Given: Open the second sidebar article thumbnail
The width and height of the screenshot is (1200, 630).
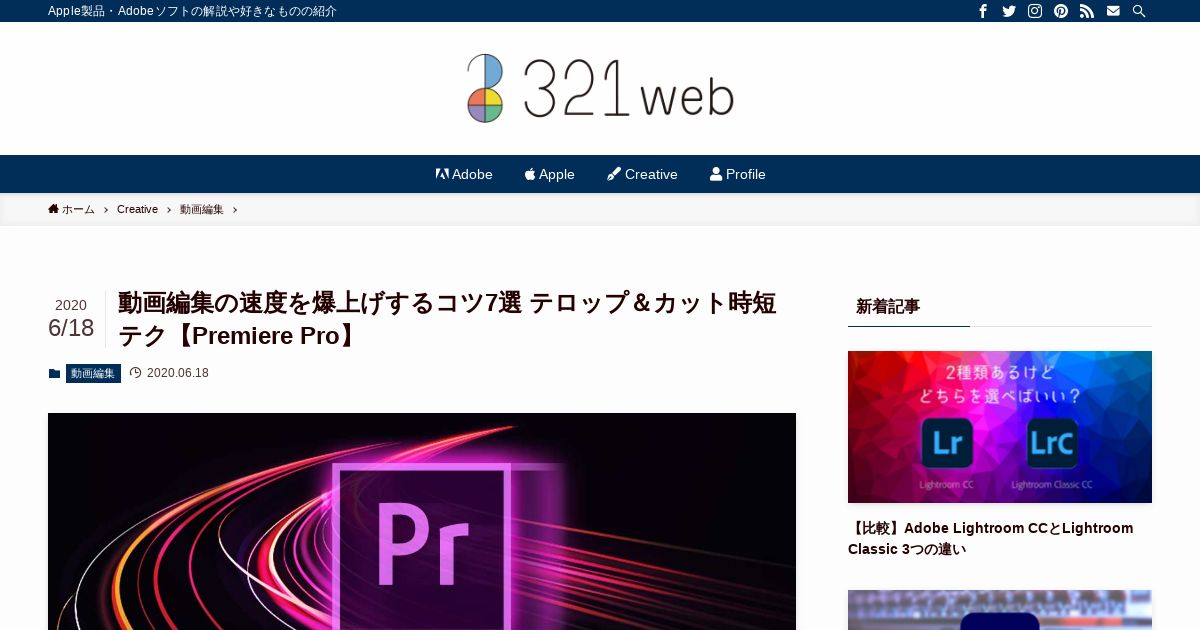Looking at the screenshot, I should tap(1000, 610).
